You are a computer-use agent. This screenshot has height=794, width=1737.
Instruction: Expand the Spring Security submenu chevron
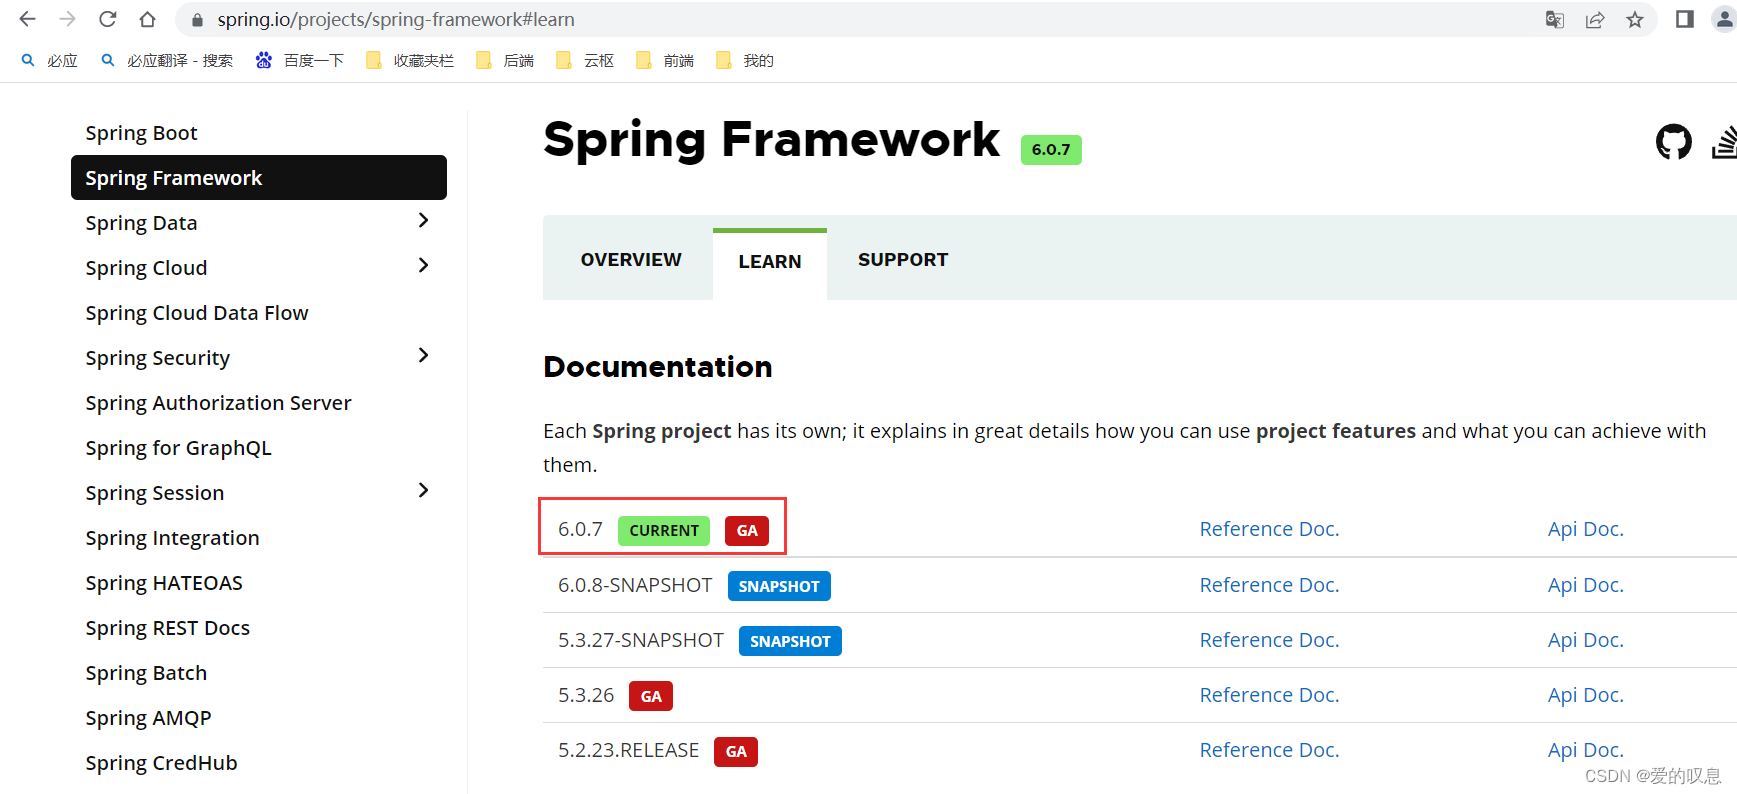[423, 355]
